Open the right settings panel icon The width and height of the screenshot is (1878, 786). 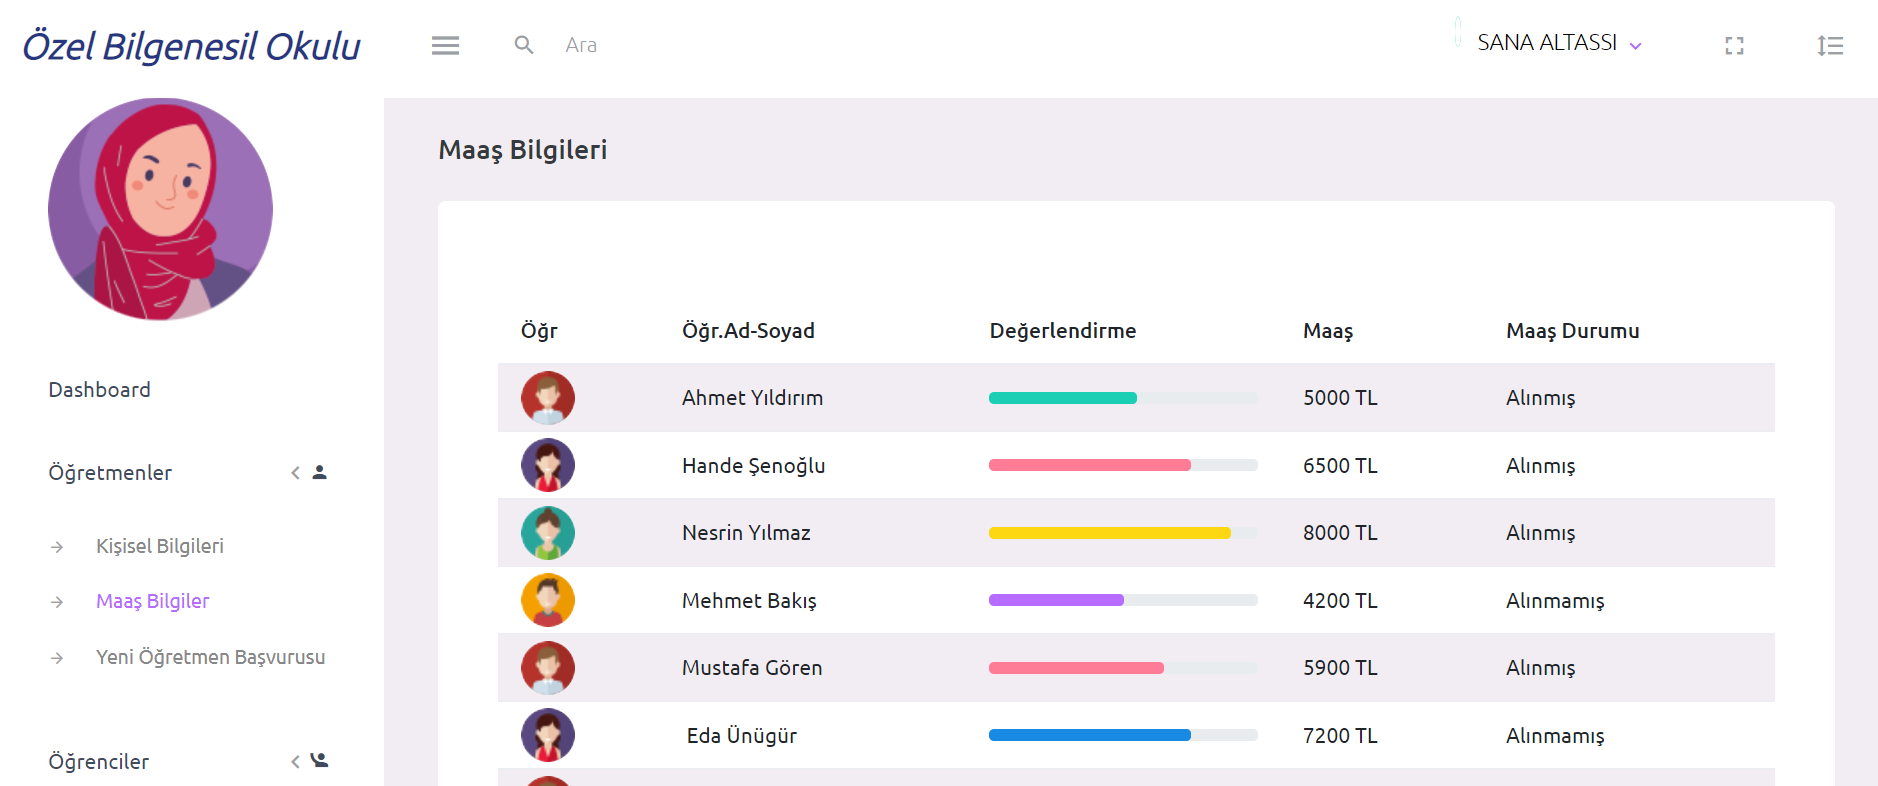click(1830, 45)
